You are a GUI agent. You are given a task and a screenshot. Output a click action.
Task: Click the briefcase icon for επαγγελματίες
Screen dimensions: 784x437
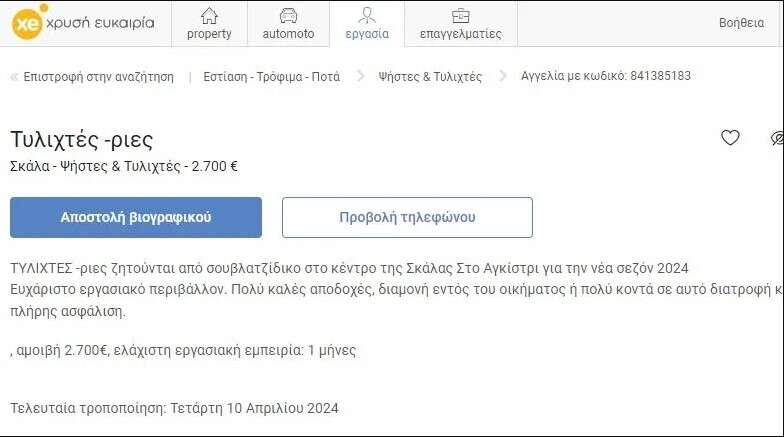[x=460, y=15]
